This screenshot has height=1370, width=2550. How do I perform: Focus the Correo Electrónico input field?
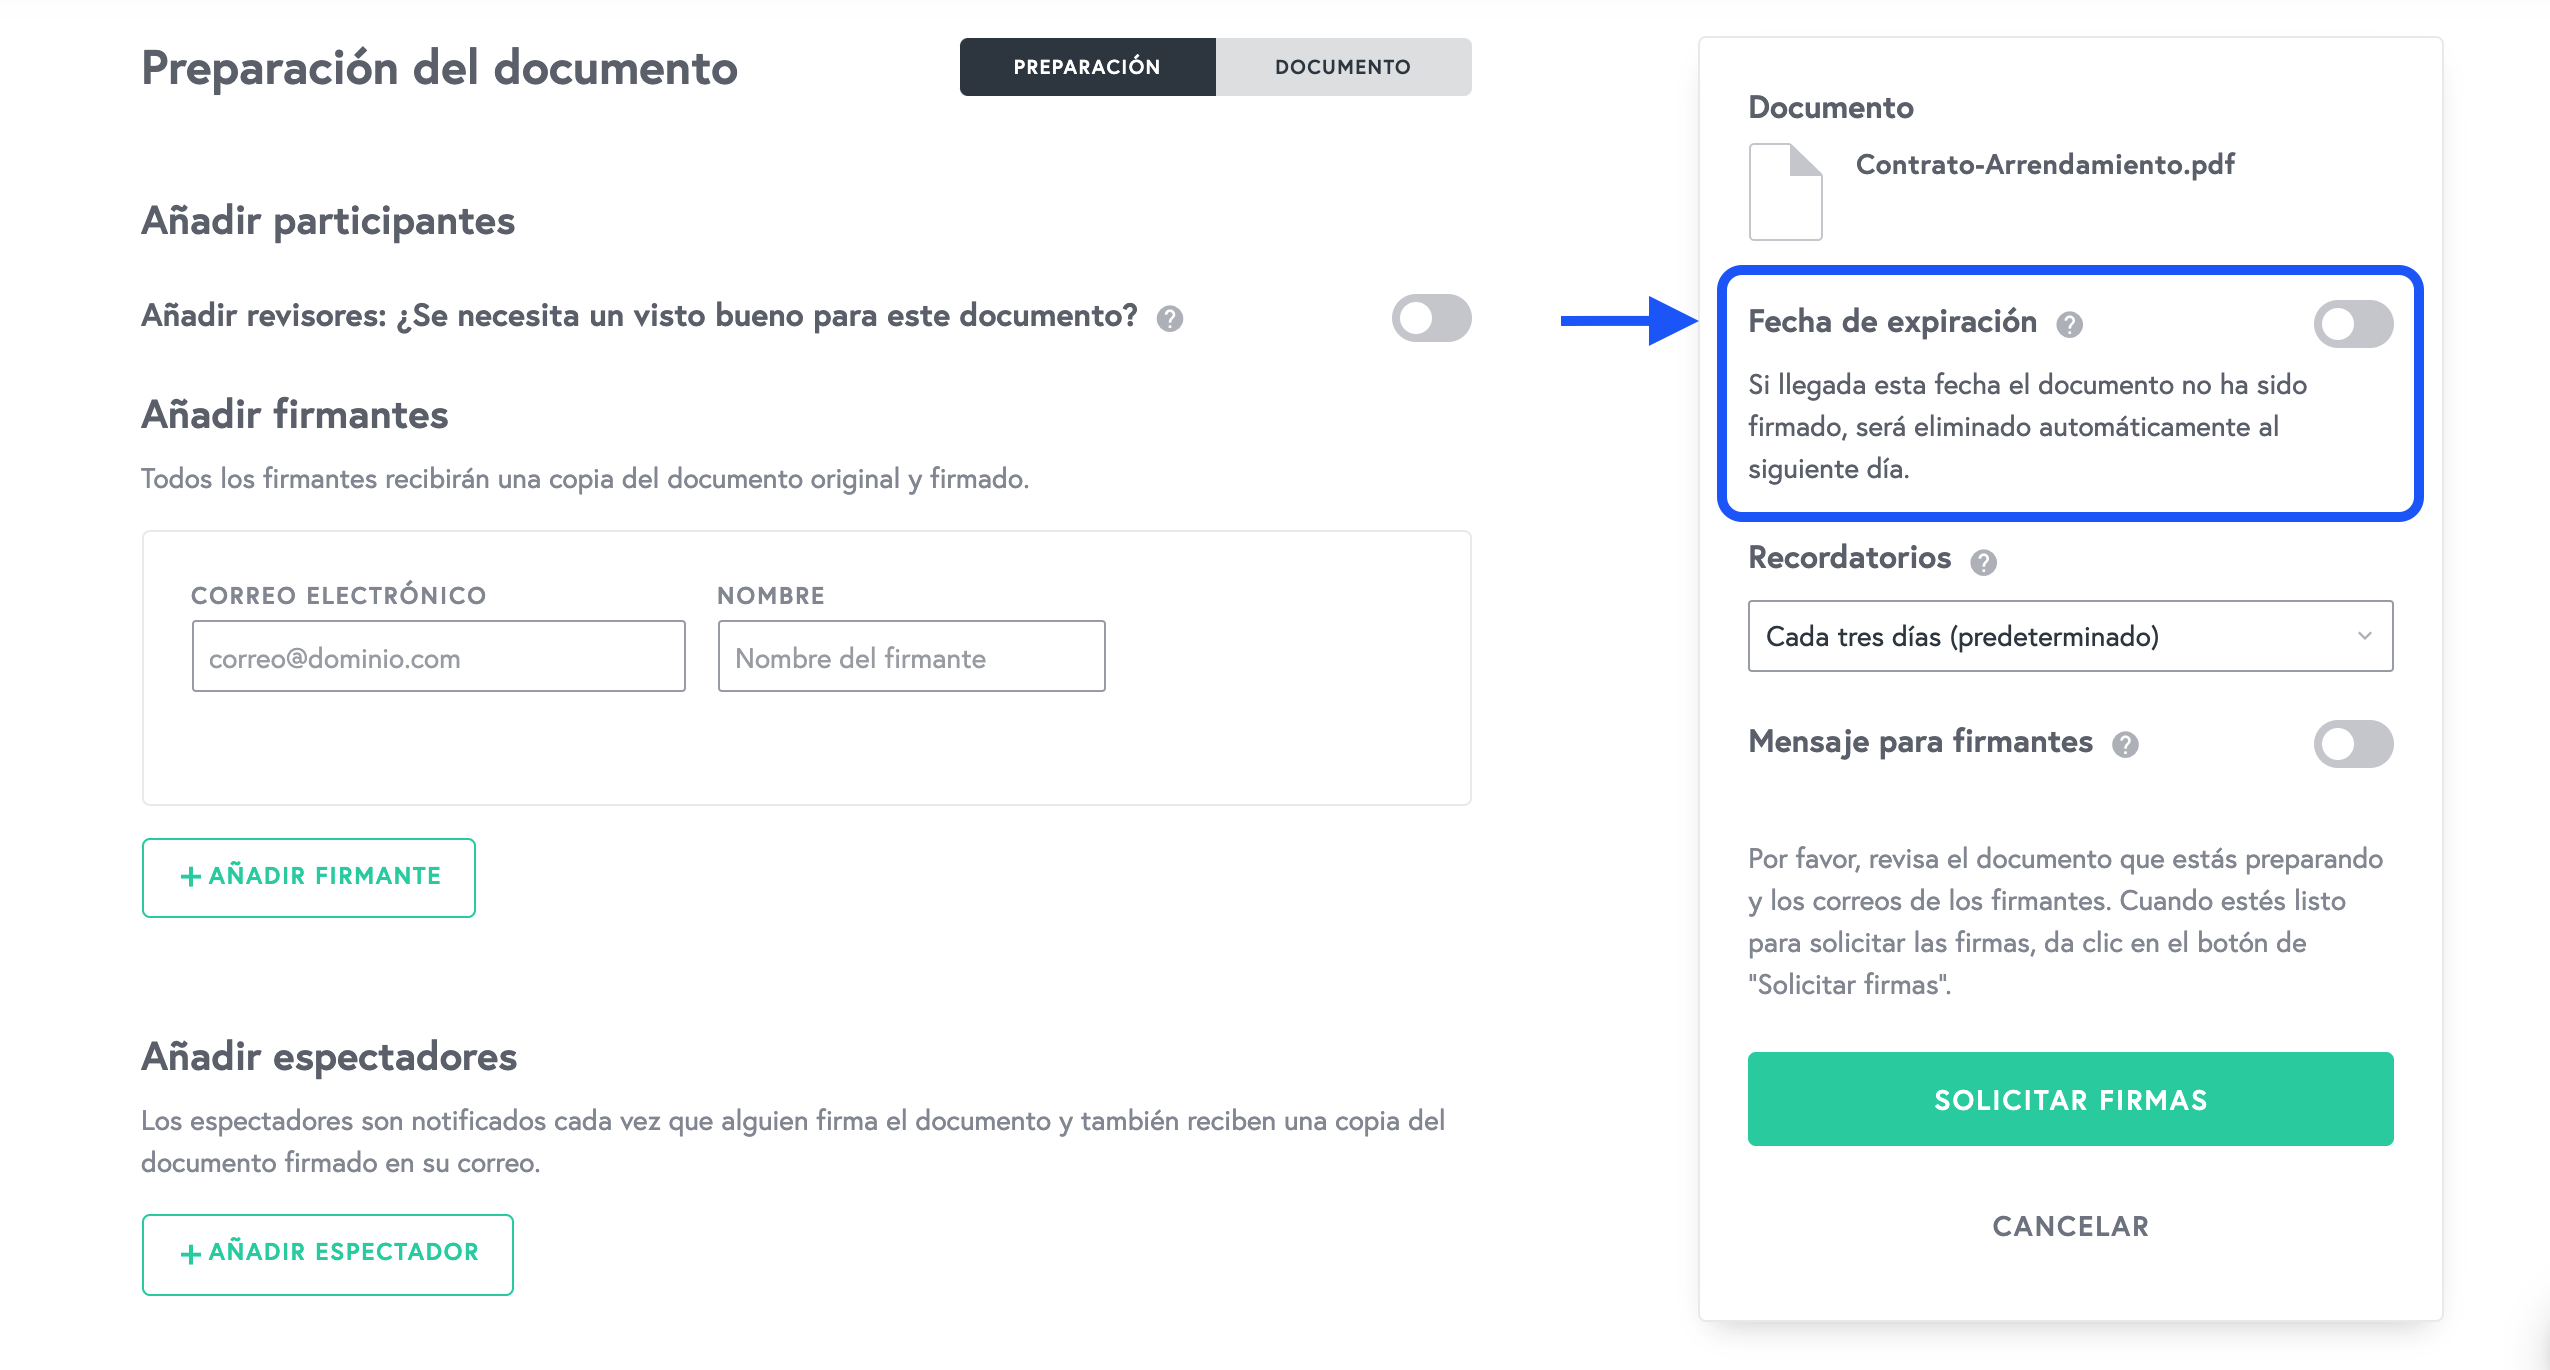click(438, 657)
